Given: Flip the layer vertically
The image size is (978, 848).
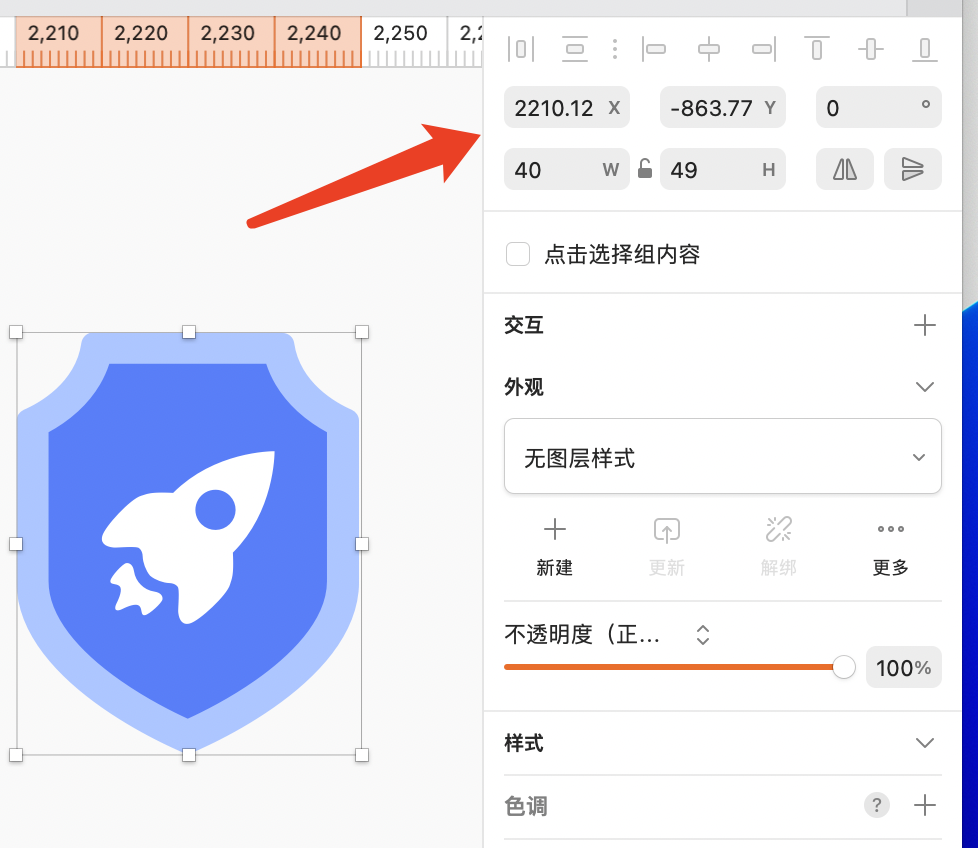Looking at the screenshot, I should pos(912,169).
